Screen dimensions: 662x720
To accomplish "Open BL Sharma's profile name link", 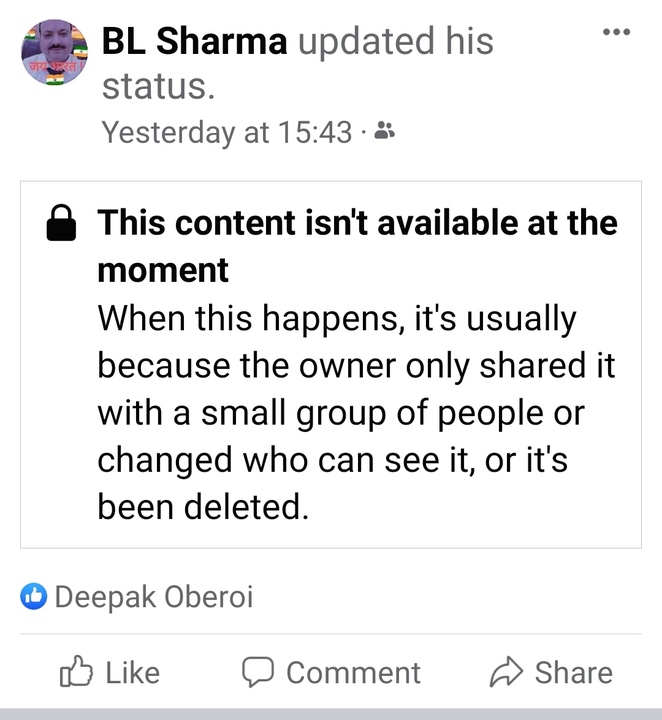I will click(194, 41).
